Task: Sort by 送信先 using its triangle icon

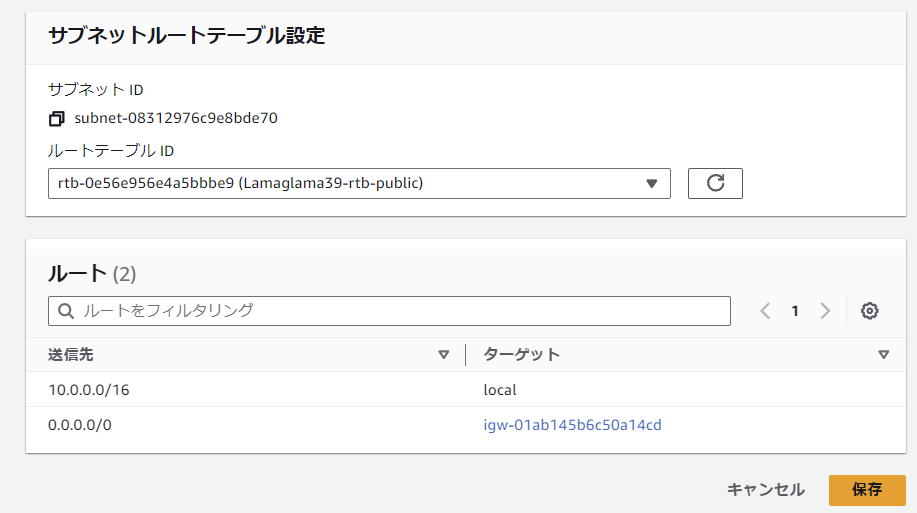Action: coord(443,354)
